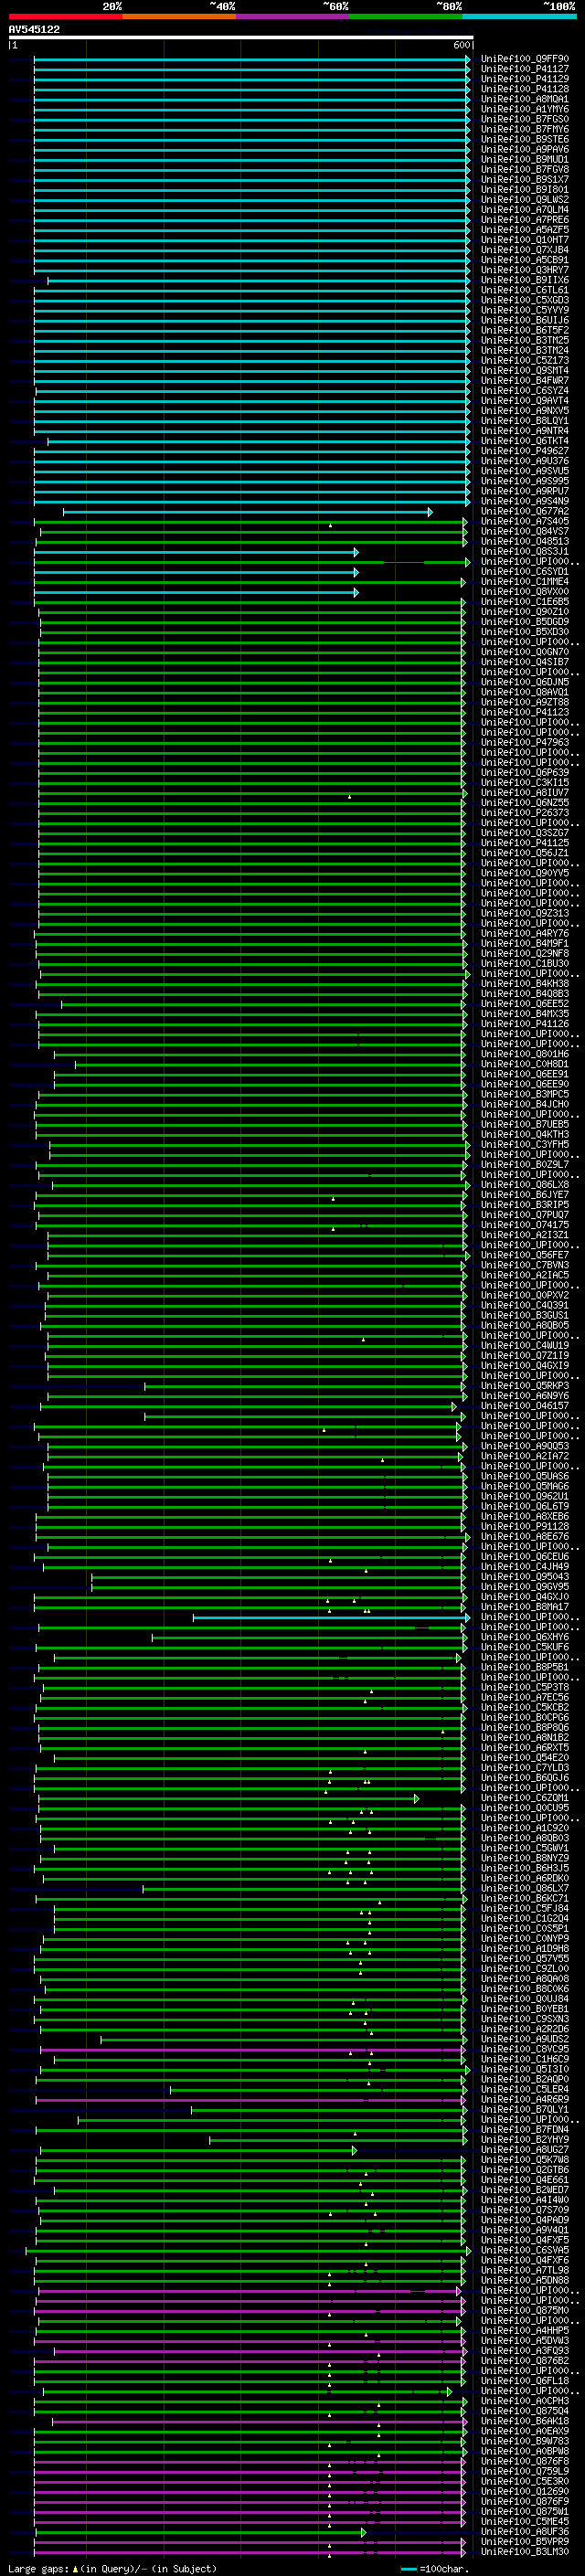This screenshot has height=2576, width=585.
Task: Select hit UniRef100_B4MX35
Action: tap(524, 1014)
